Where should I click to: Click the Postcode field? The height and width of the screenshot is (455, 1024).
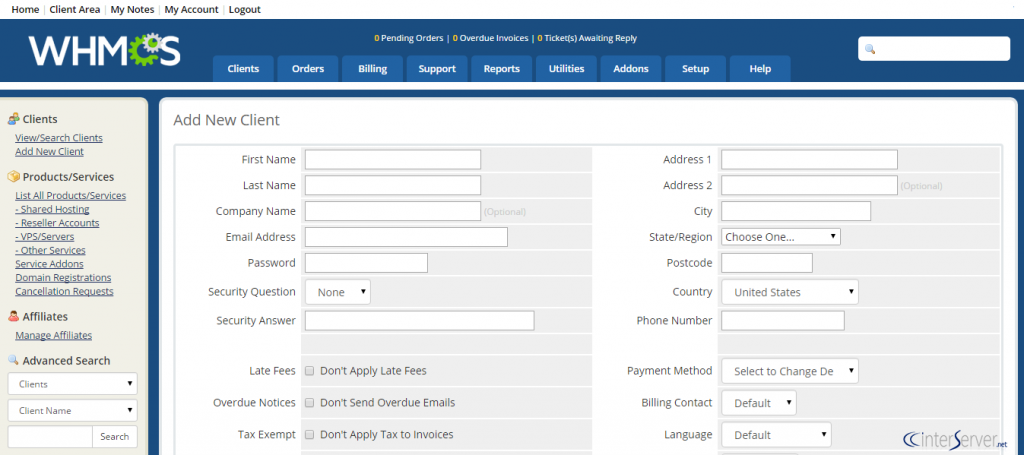coord(767,263)
